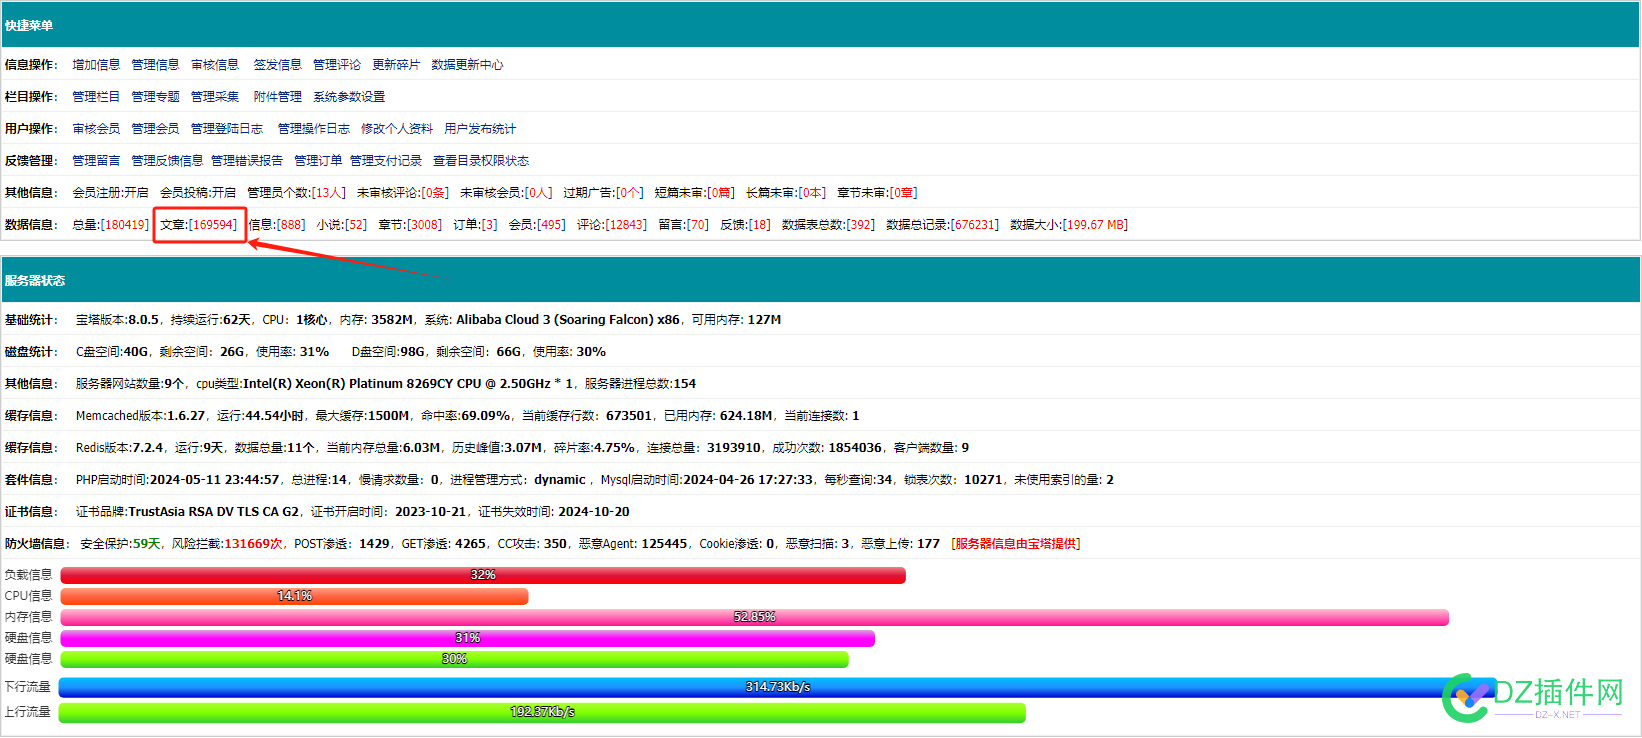Click the 服务器信息由宝塔提供 red link
The height and width of the screenshot is (738, 1642).
pos(1016,544)
